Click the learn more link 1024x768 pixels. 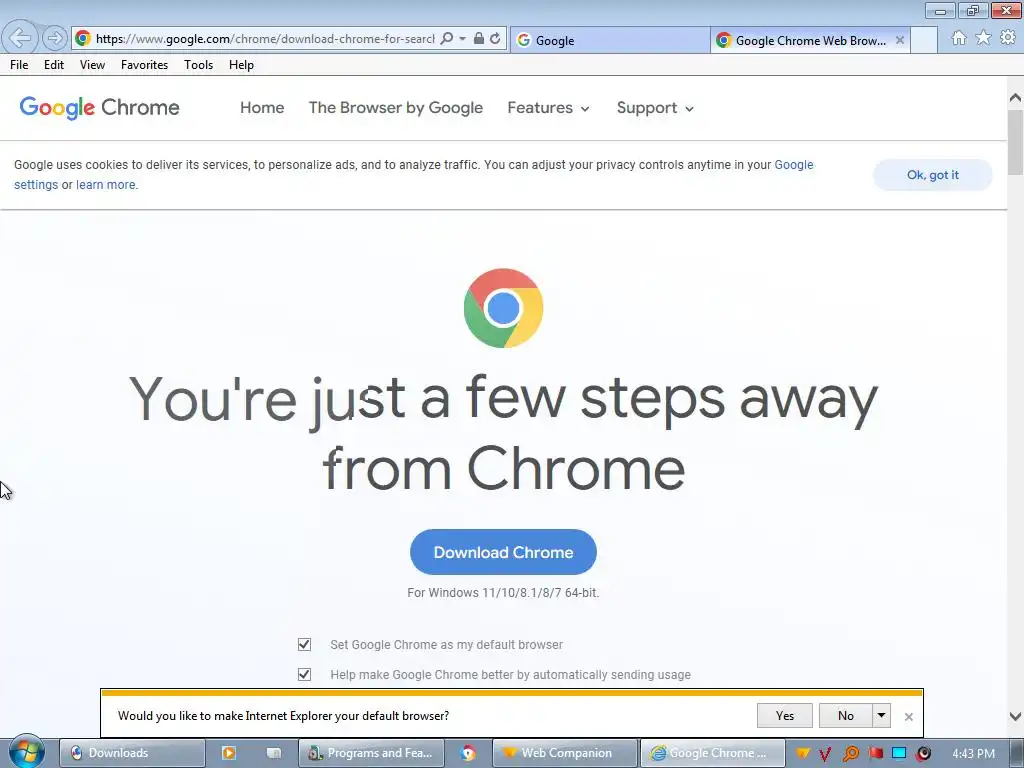pyautogui.click(x=106, y=185)
